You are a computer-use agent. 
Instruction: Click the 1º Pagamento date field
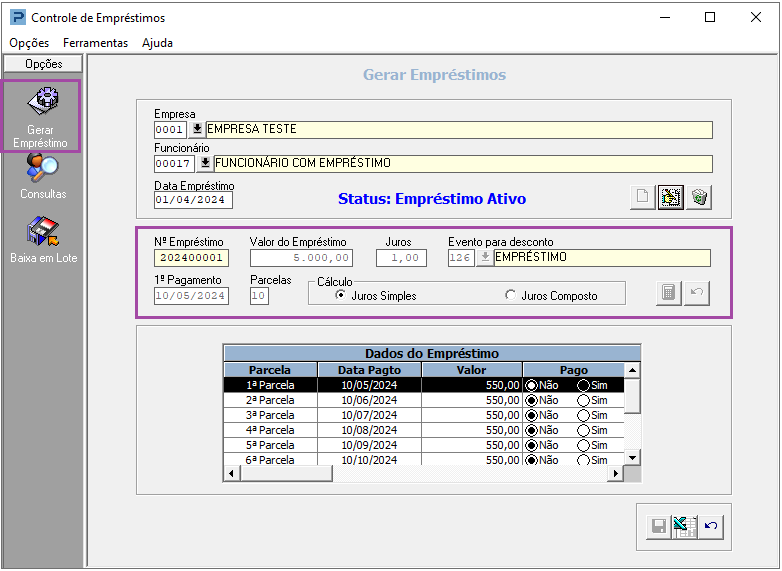pos(192,296)
